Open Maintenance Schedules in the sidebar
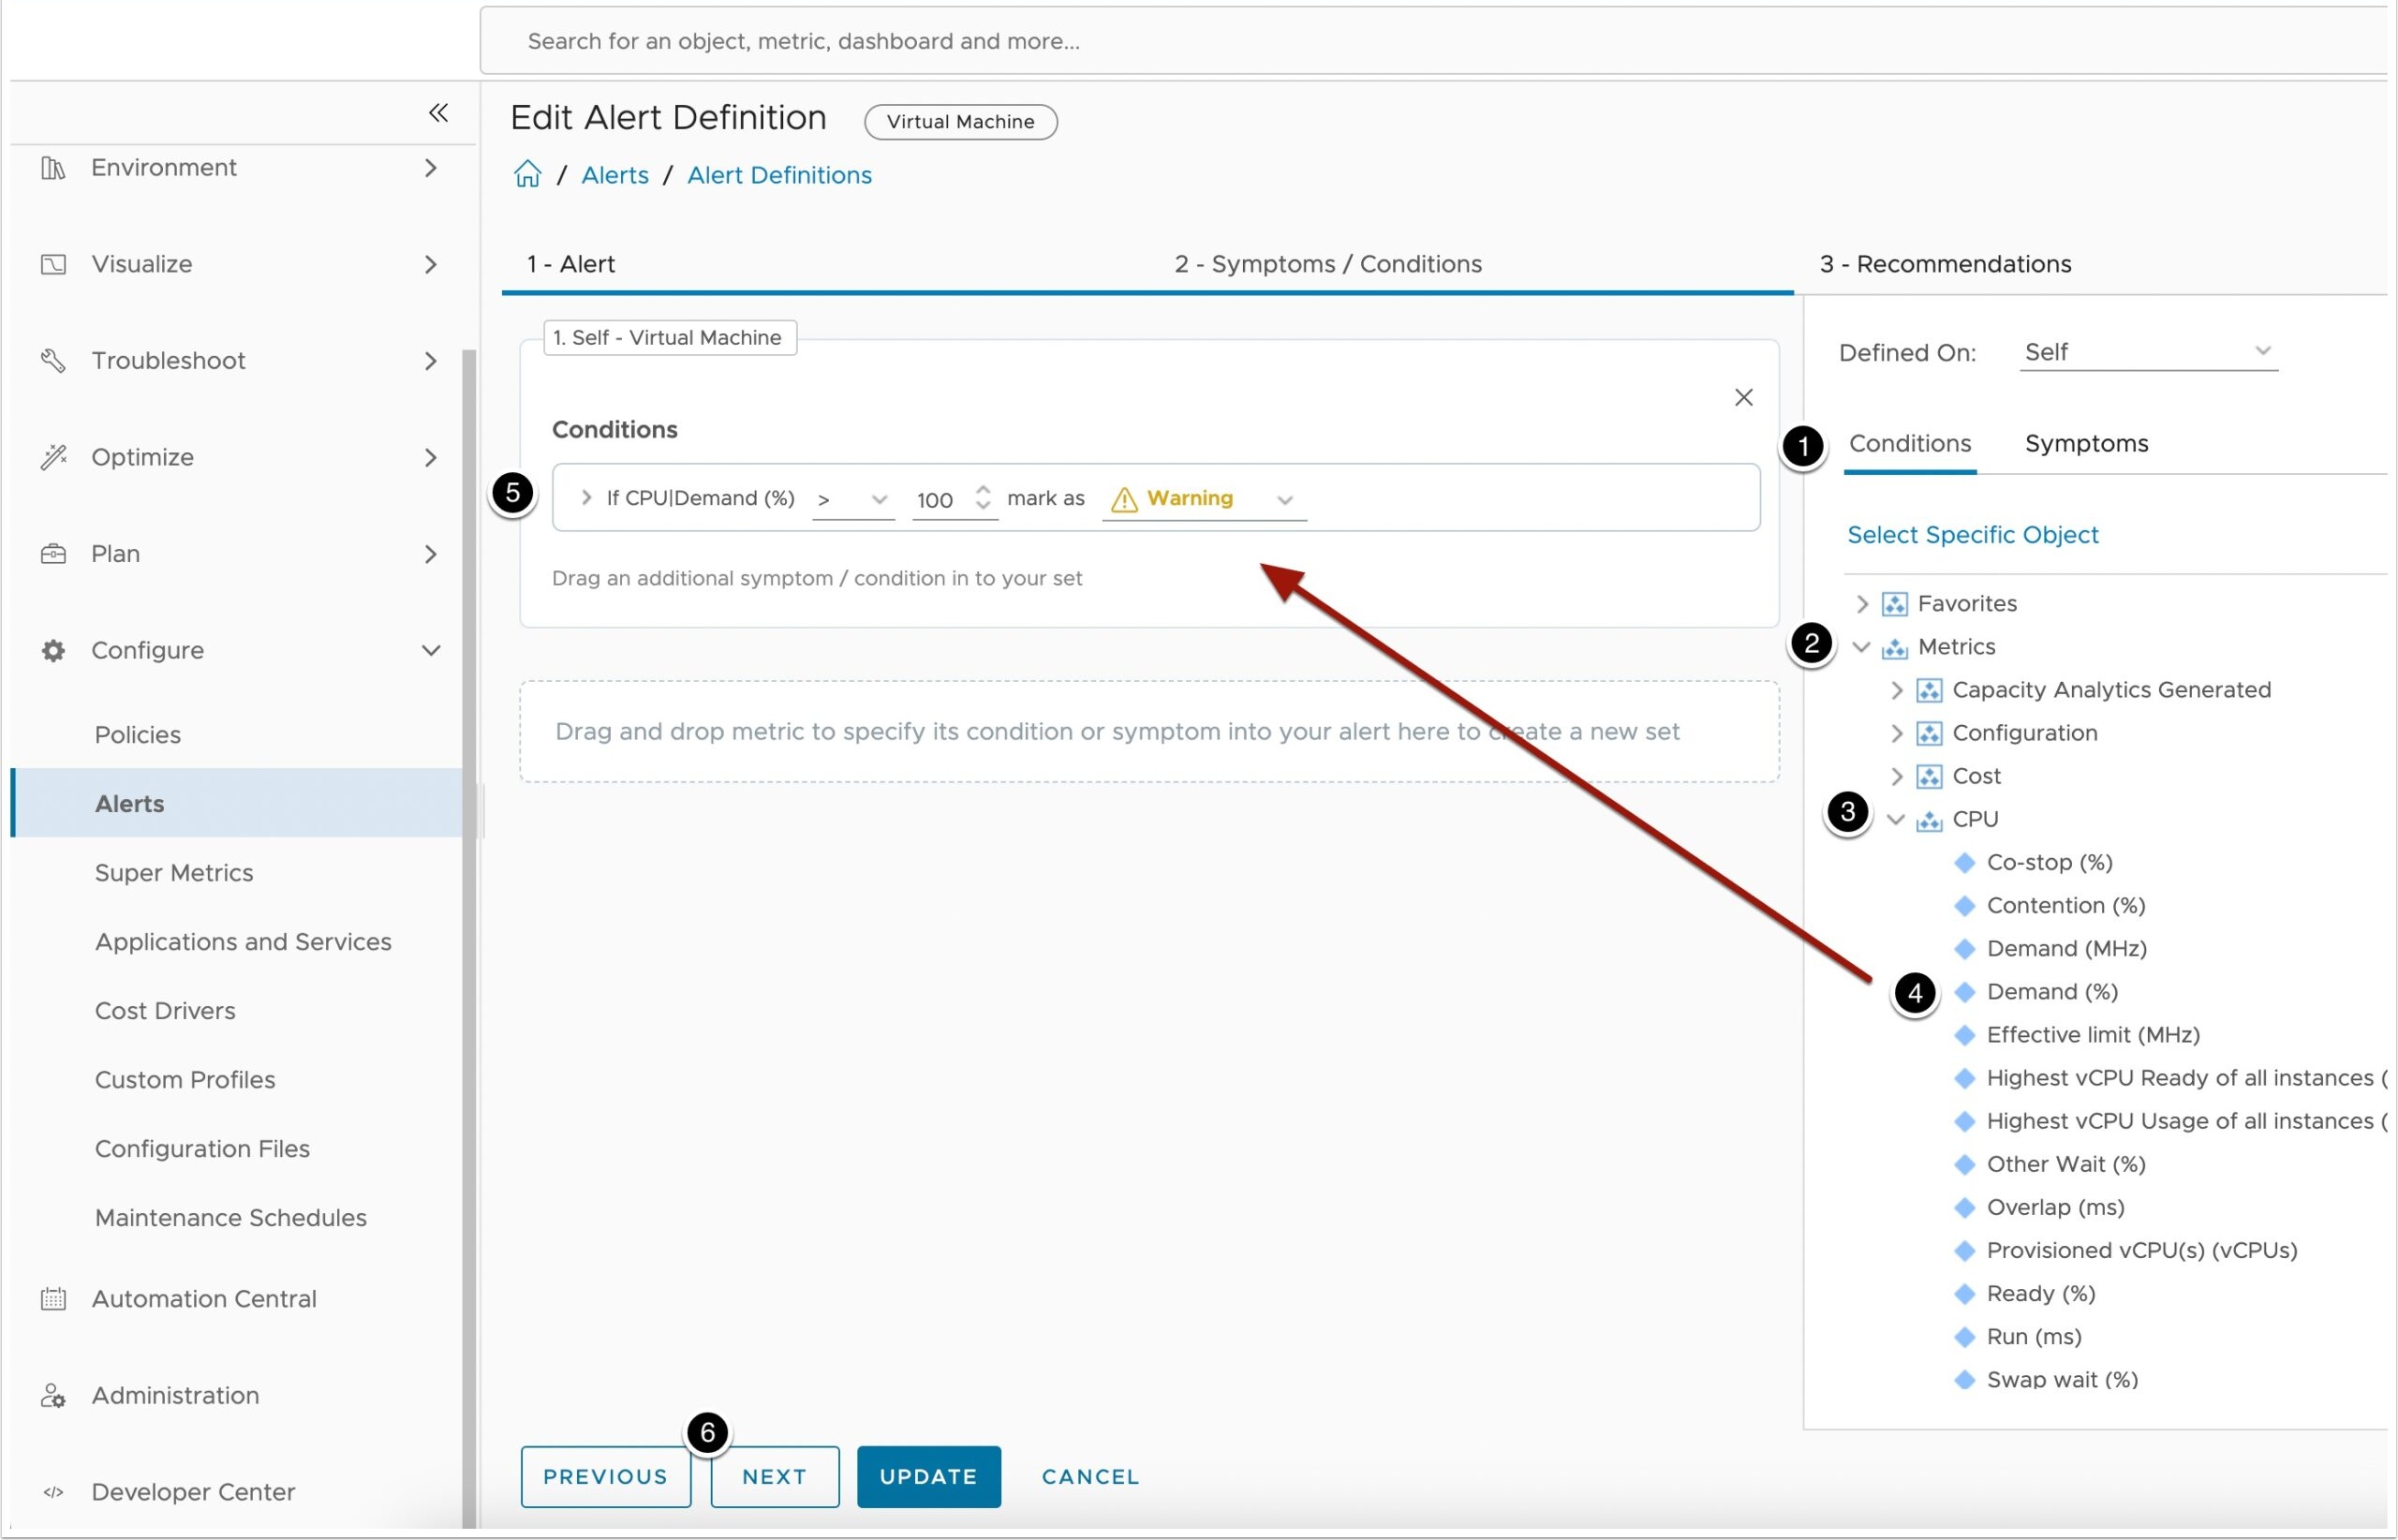Image resolution: width=2398 pixels, height=1540 pixels. point(231,1218)
